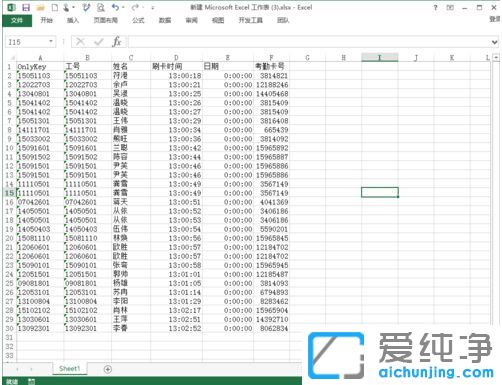Switch to the 审阅 (Review) ribbon tab
This screenshot has height=385, width=502.
(x=191, y=20)
